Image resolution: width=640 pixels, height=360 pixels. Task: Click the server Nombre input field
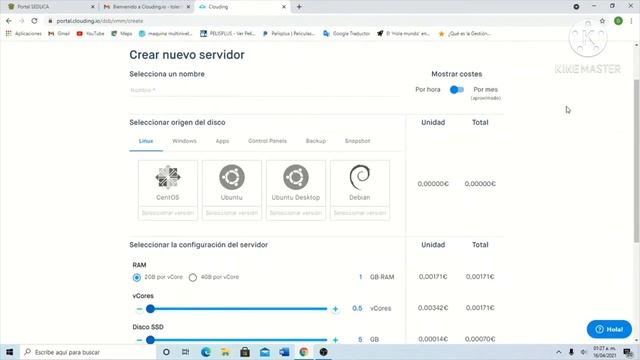(x=264, y=90)
